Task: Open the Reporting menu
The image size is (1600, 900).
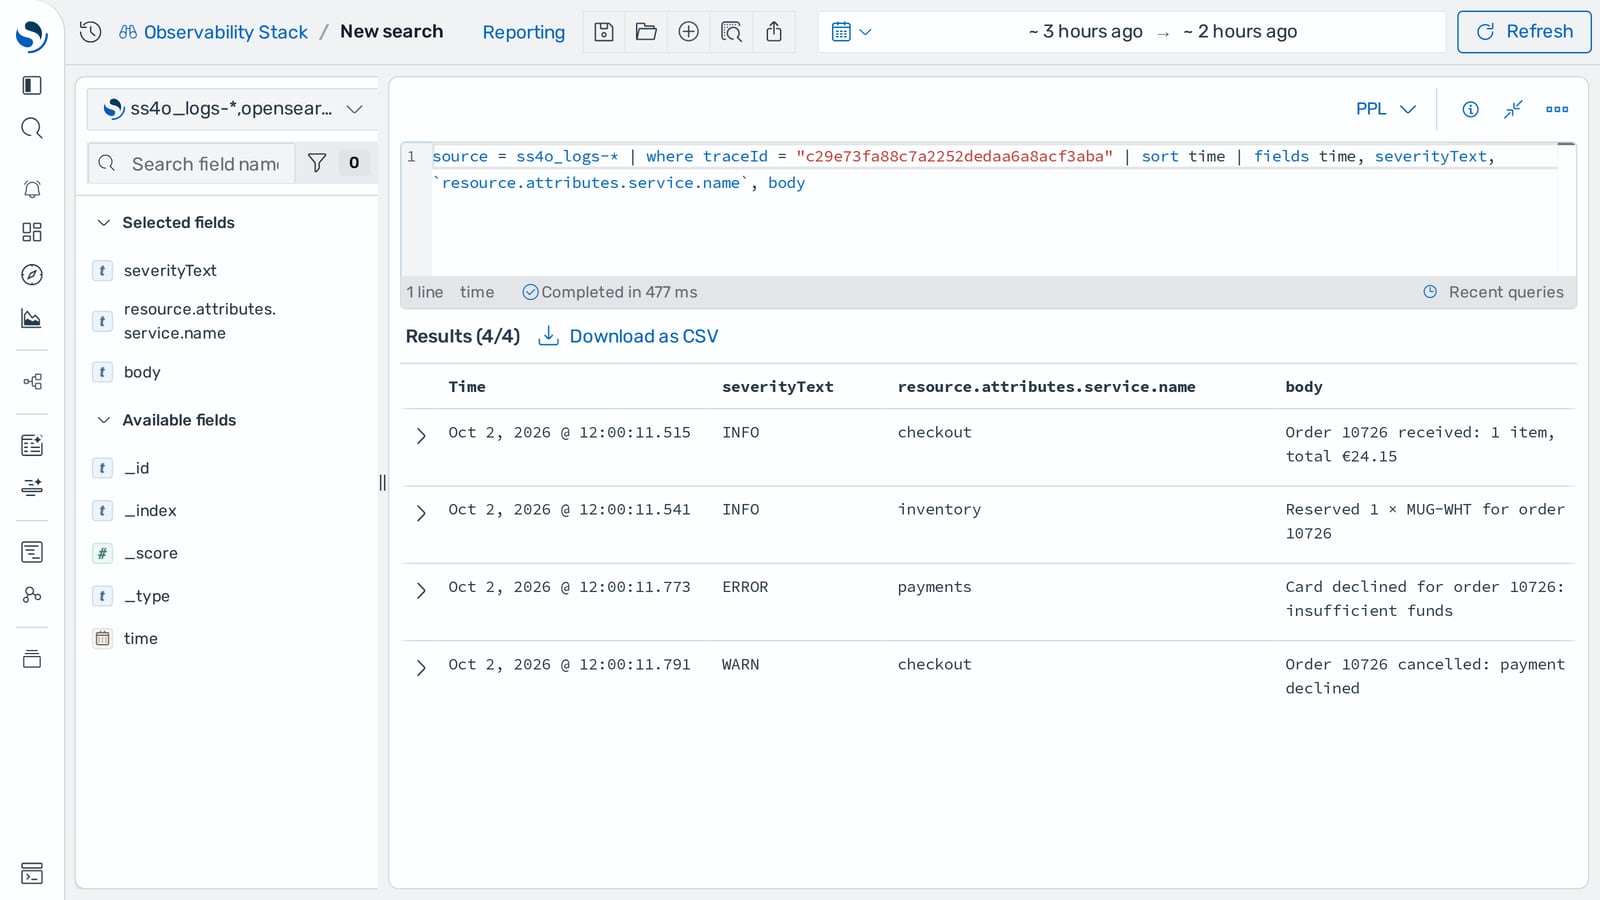Action: (x=524, y=32)
